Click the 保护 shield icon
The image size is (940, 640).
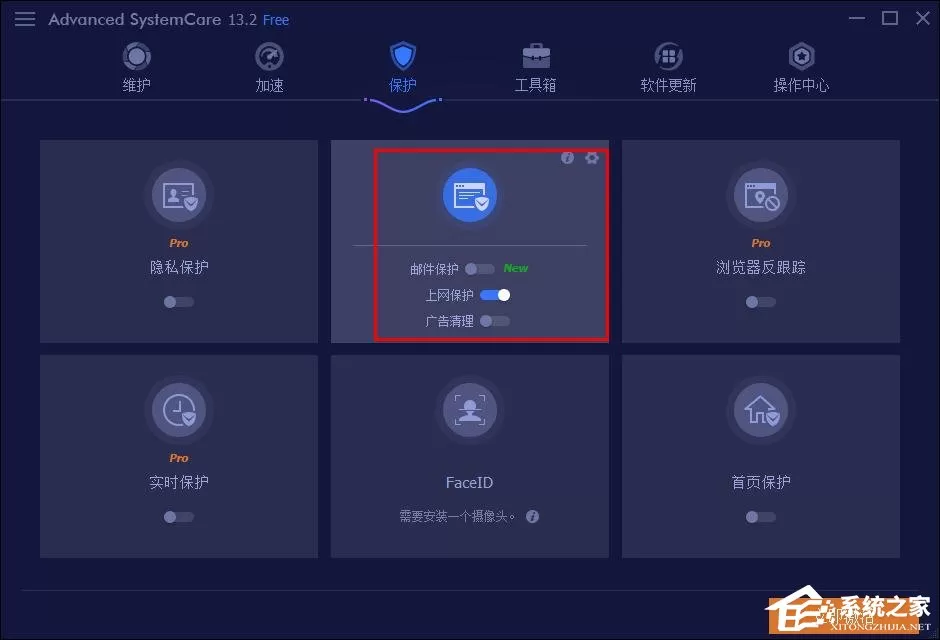[403, 56]
